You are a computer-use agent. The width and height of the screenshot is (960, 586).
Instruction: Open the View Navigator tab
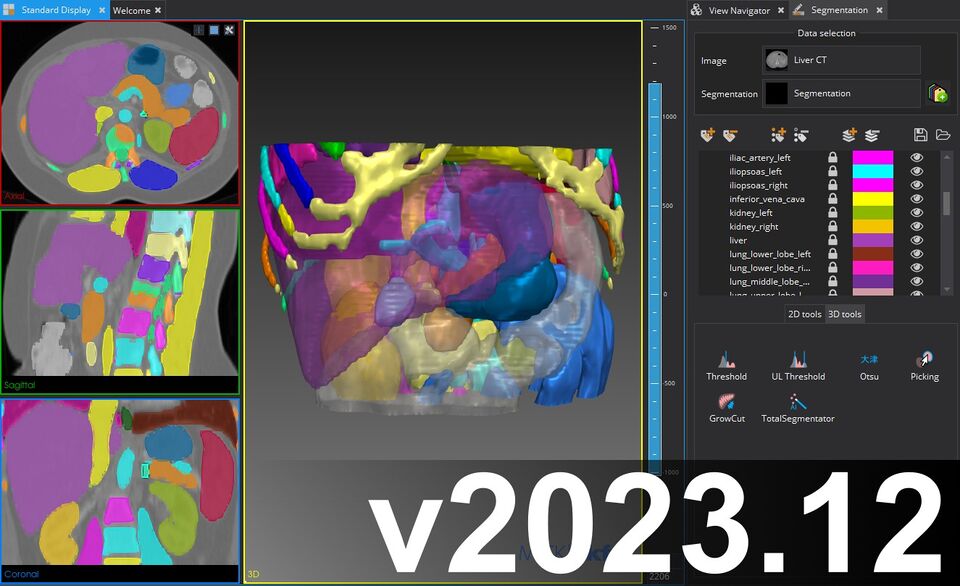738,10
